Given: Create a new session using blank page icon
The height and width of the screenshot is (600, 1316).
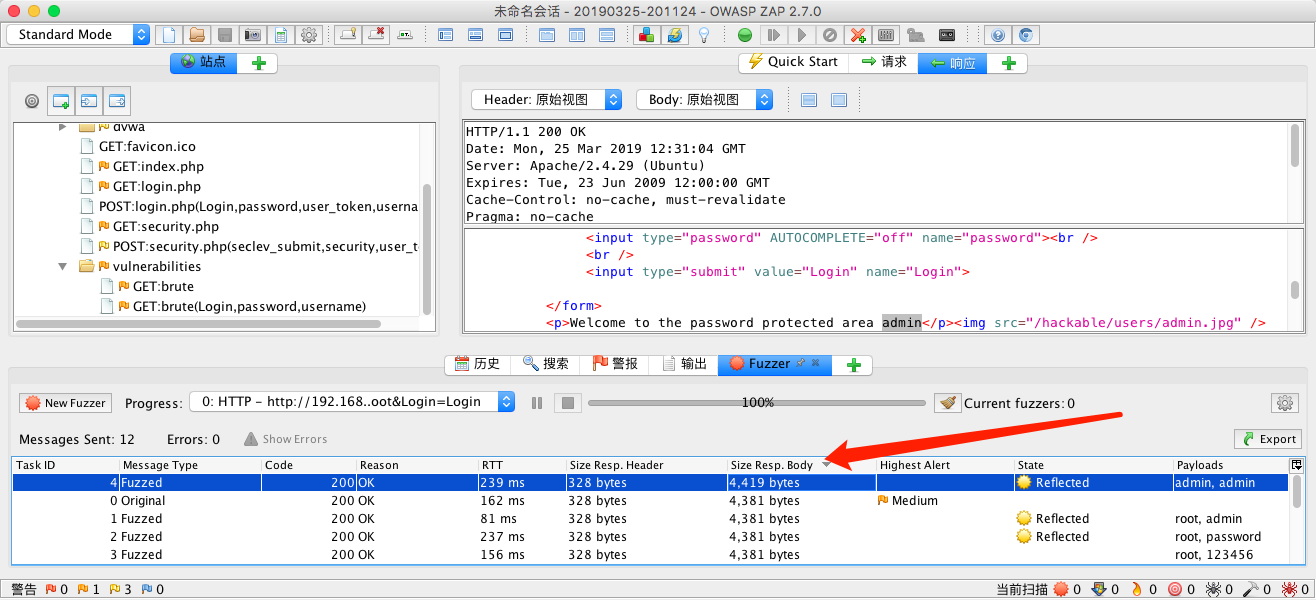Looking at the screenshot, I should click(x=168, y=34).
